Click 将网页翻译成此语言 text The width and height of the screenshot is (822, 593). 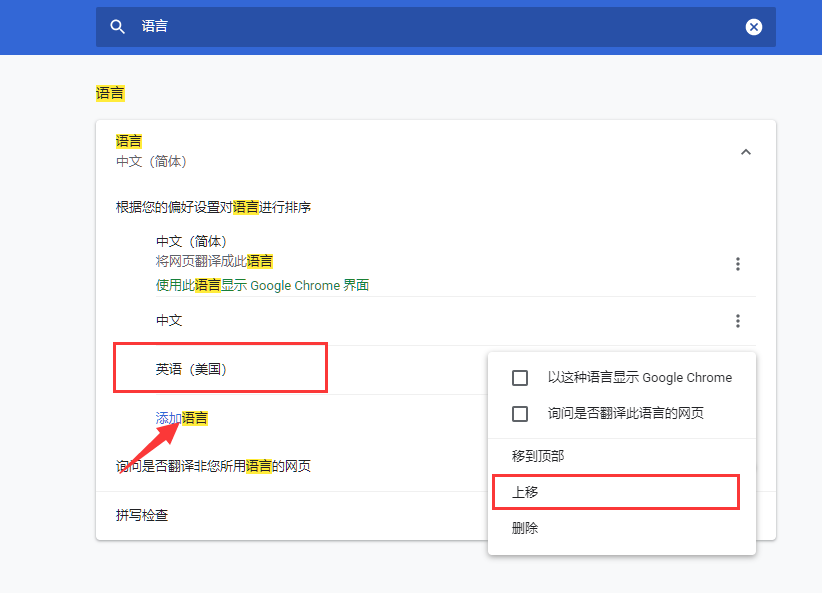214,261
